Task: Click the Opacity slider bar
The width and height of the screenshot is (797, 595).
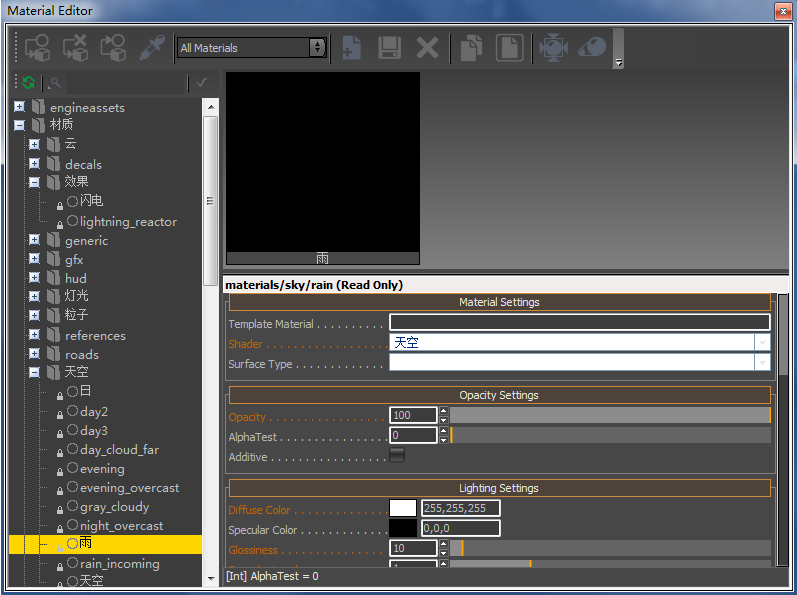Action: click(x=610, y=415)
